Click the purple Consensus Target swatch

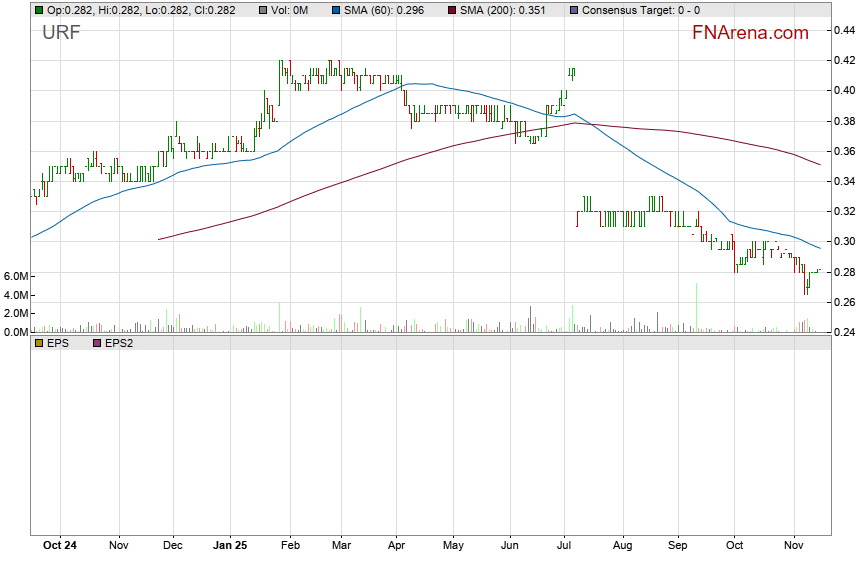[x=573, y=10]
